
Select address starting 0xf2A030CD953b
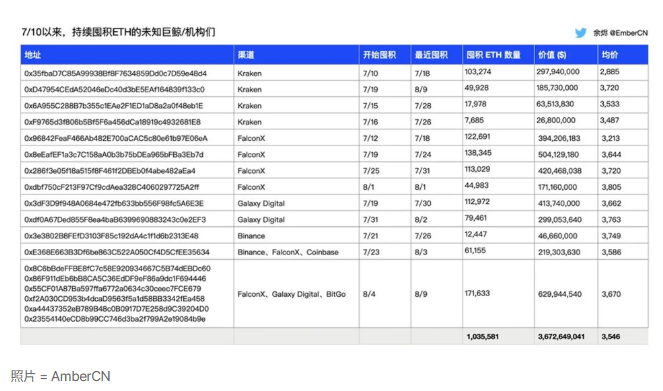tap(115, 299)
